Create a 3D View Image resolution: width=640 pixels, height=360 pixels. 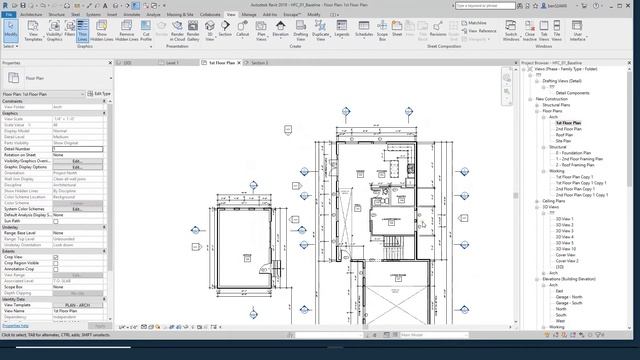(210, 31)
